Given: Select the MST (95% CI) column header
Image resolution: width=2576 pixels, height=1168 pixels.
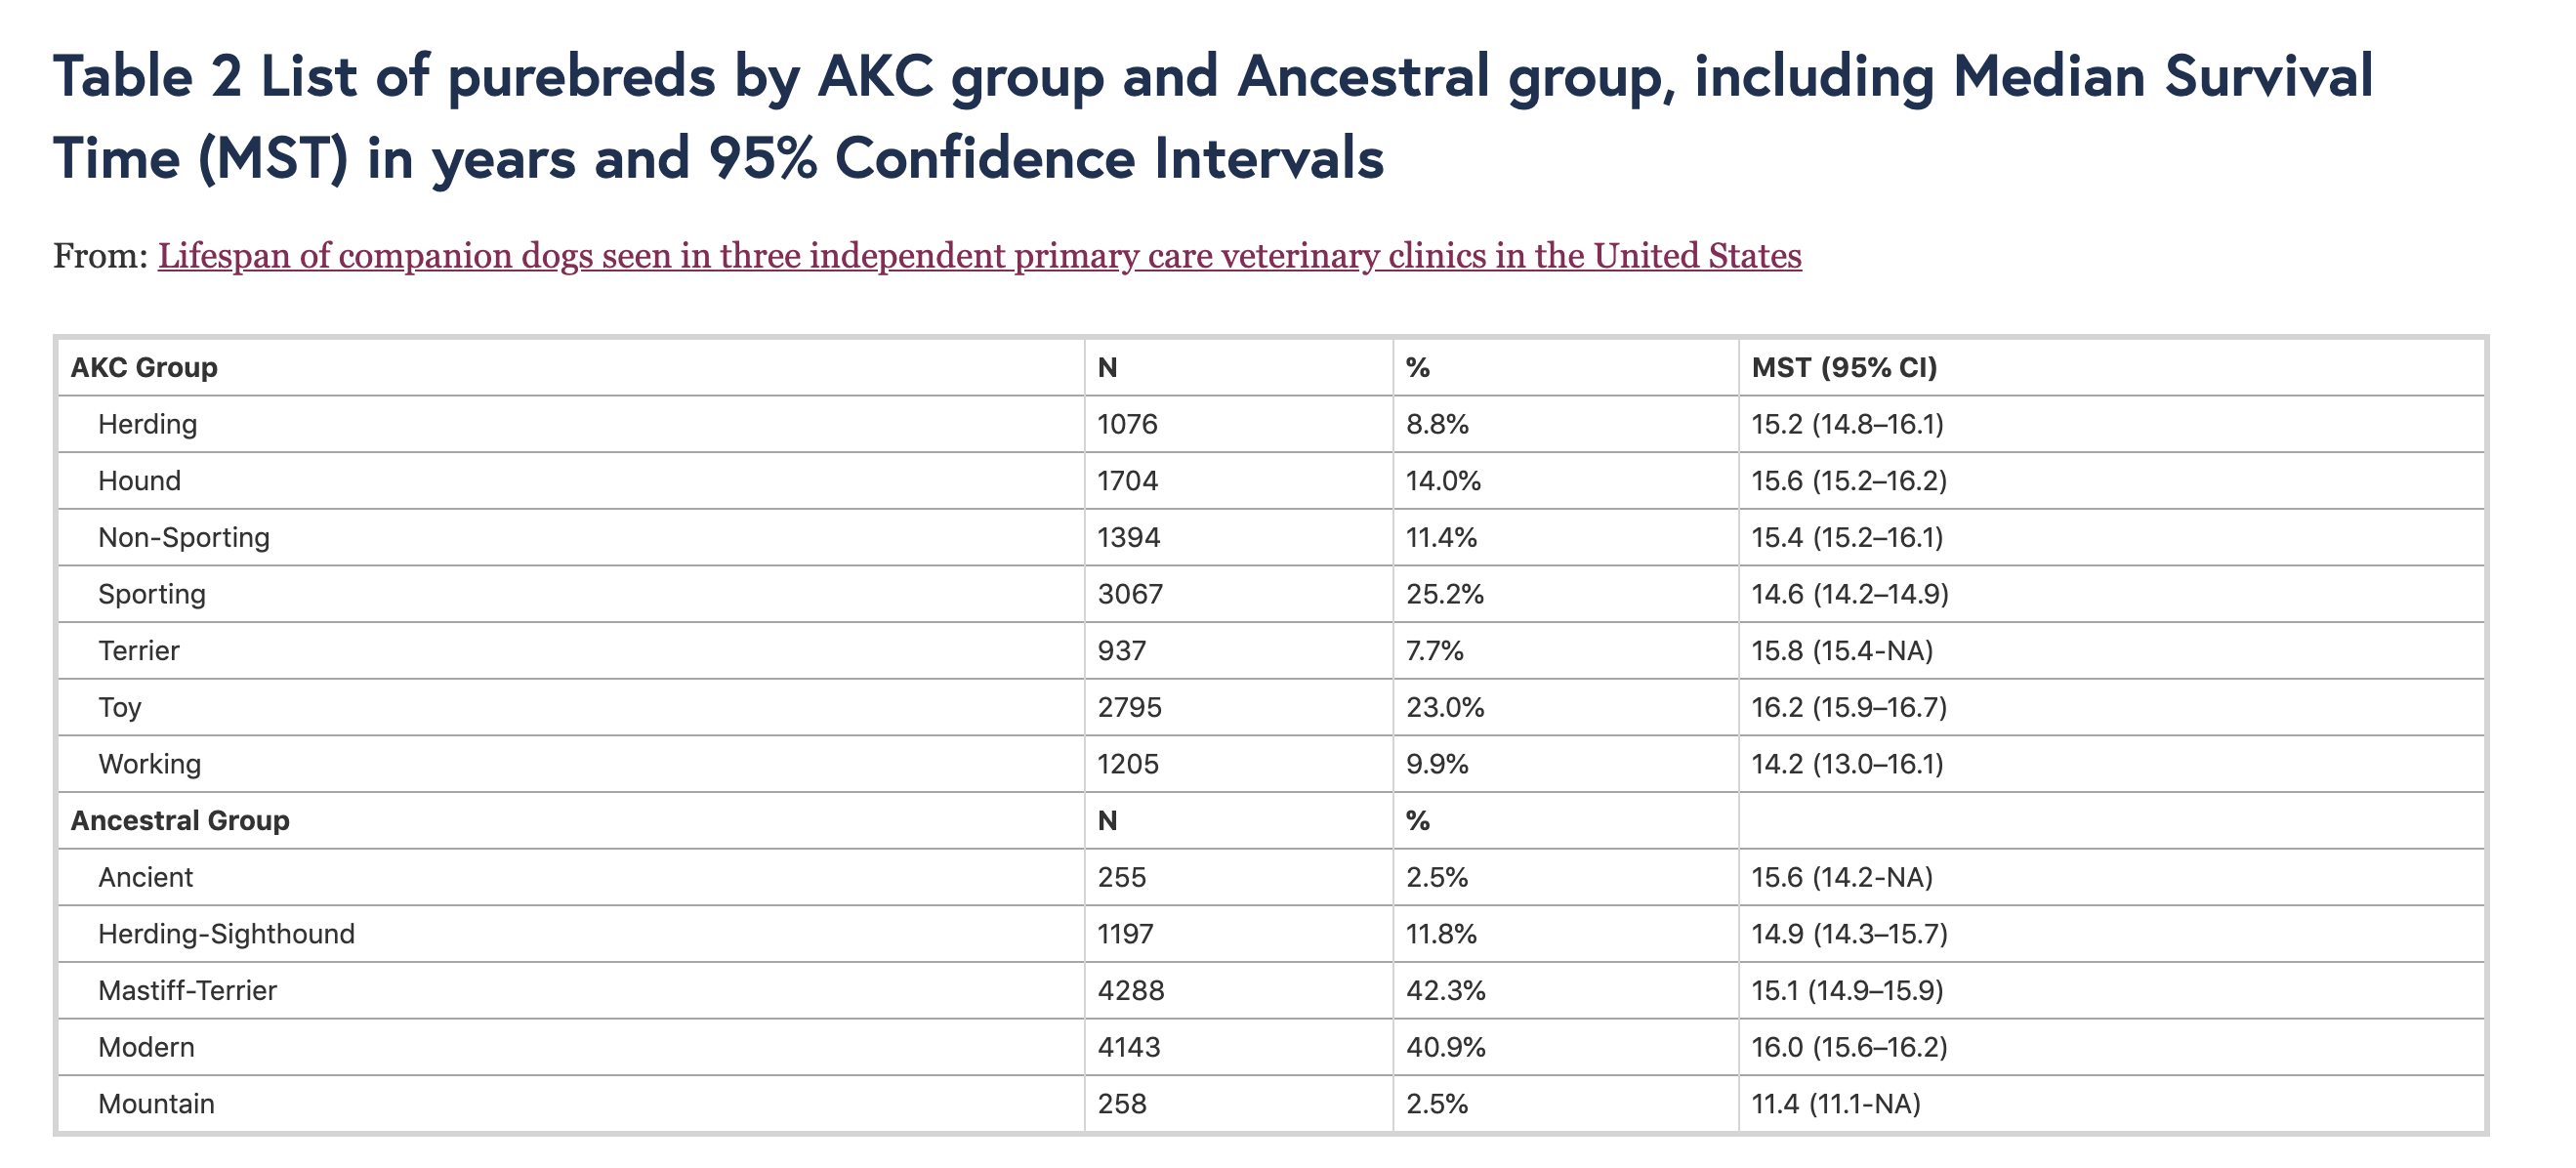Looking at the screenshot, I should (x=1844, y=368).
